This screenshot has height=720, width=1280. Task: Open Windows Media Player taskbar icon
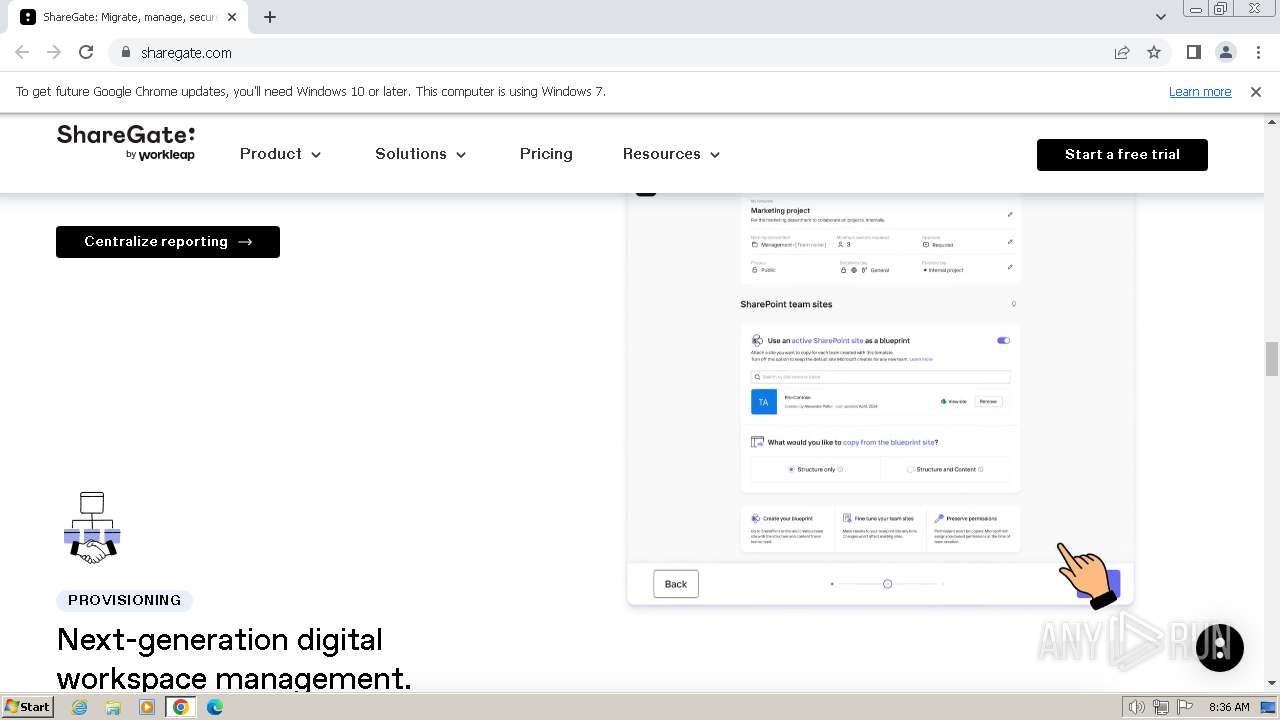(x=147, y=707)
